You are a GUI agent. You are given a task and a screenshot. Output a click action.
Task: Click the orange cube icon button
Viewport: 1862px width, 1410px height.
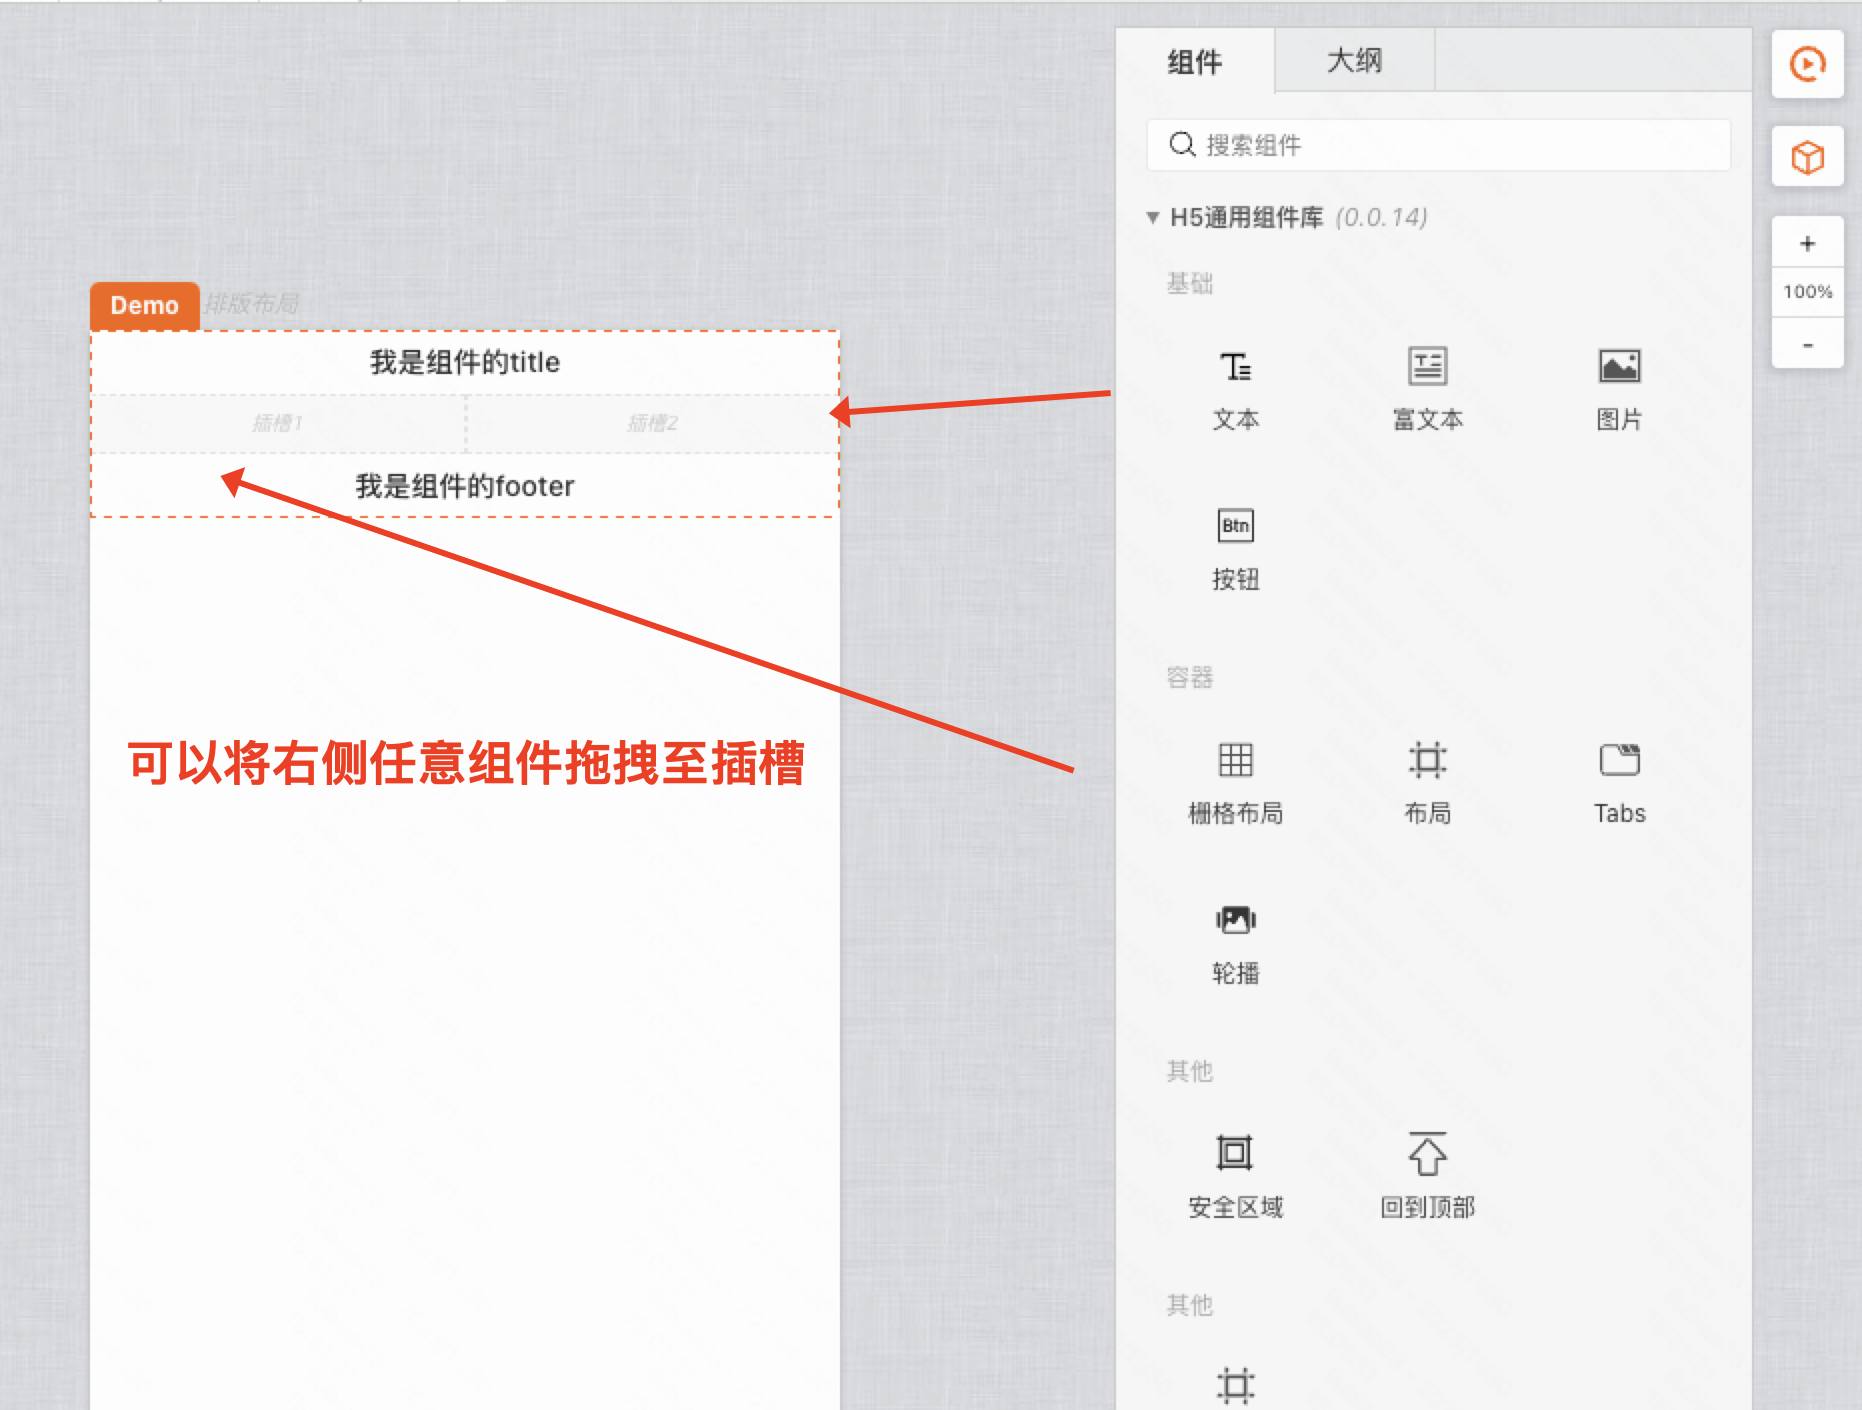click(x=1807, y=157)
